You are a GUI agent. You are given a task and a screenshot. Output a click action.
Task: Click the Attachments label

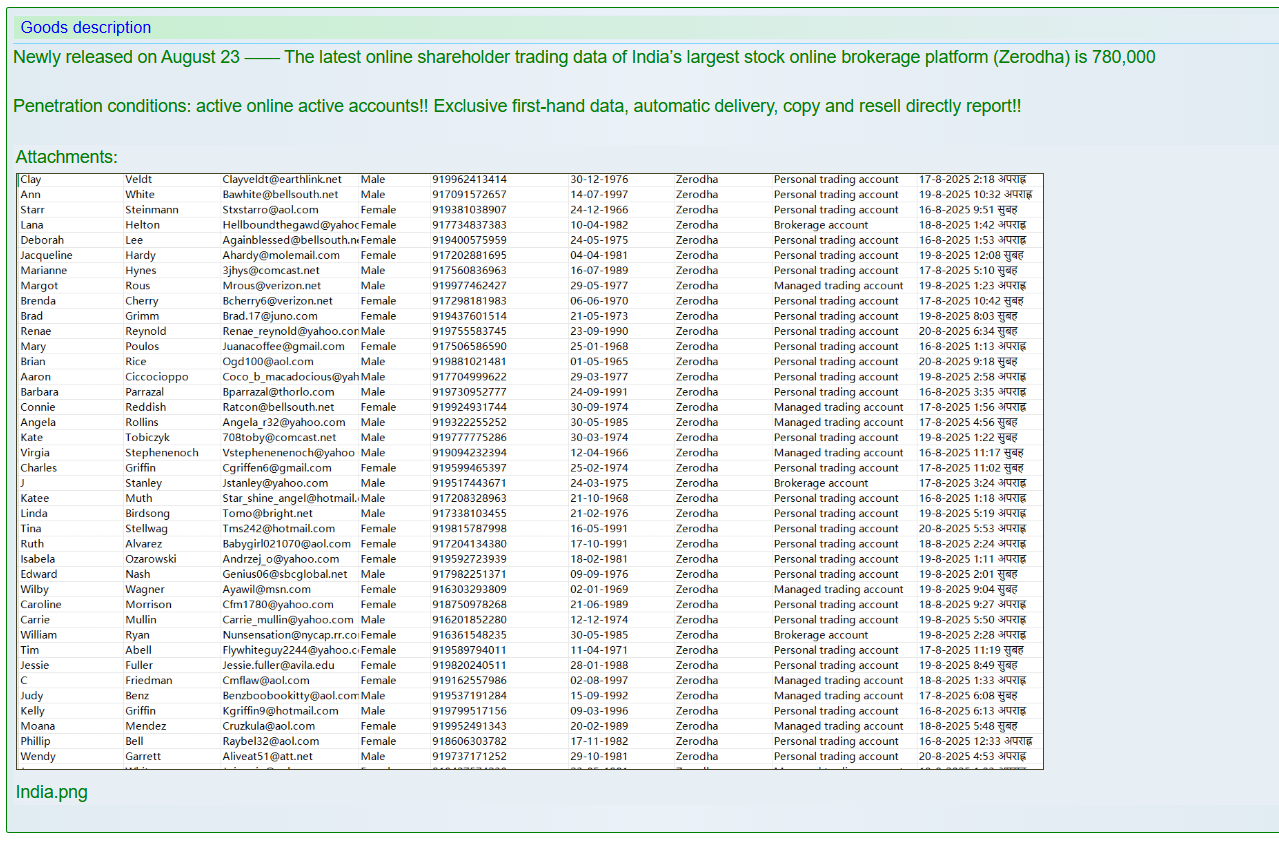pos(66,157)
